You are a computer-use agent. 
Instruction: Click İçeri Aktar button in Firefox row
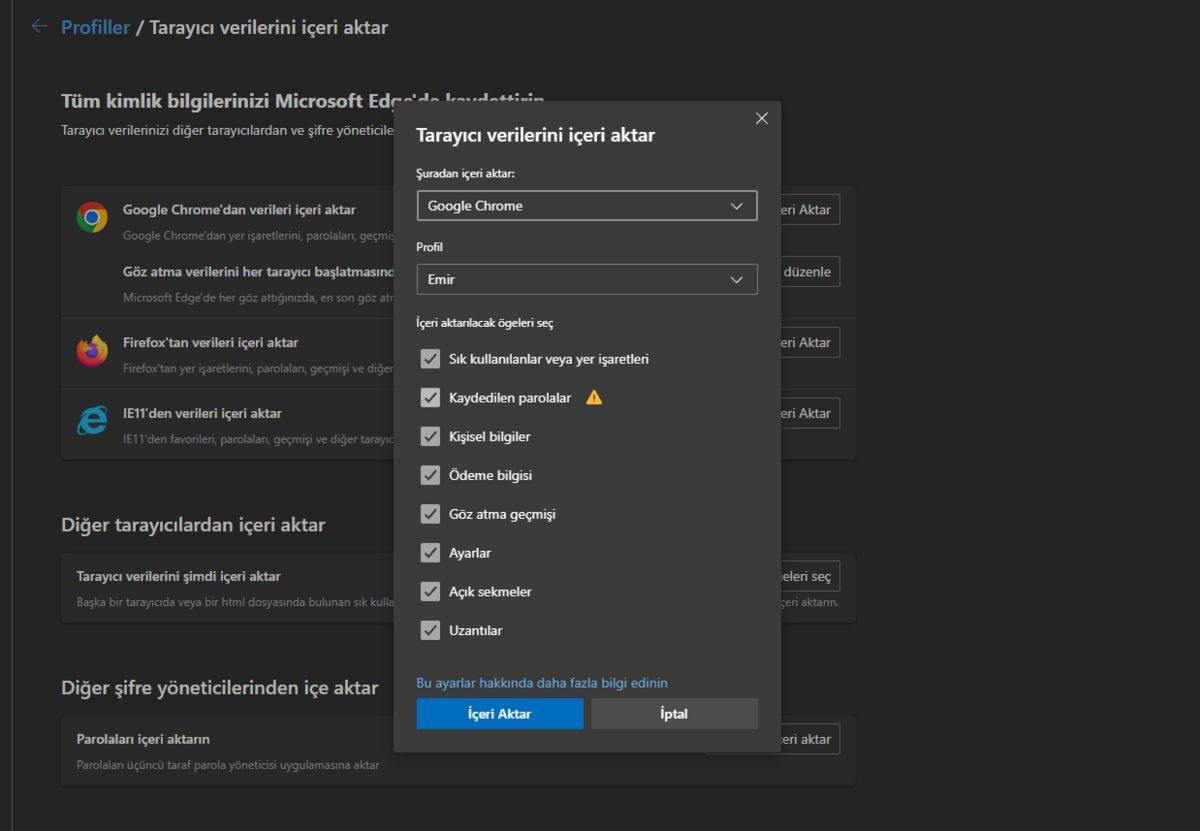(x=810, y=343)
